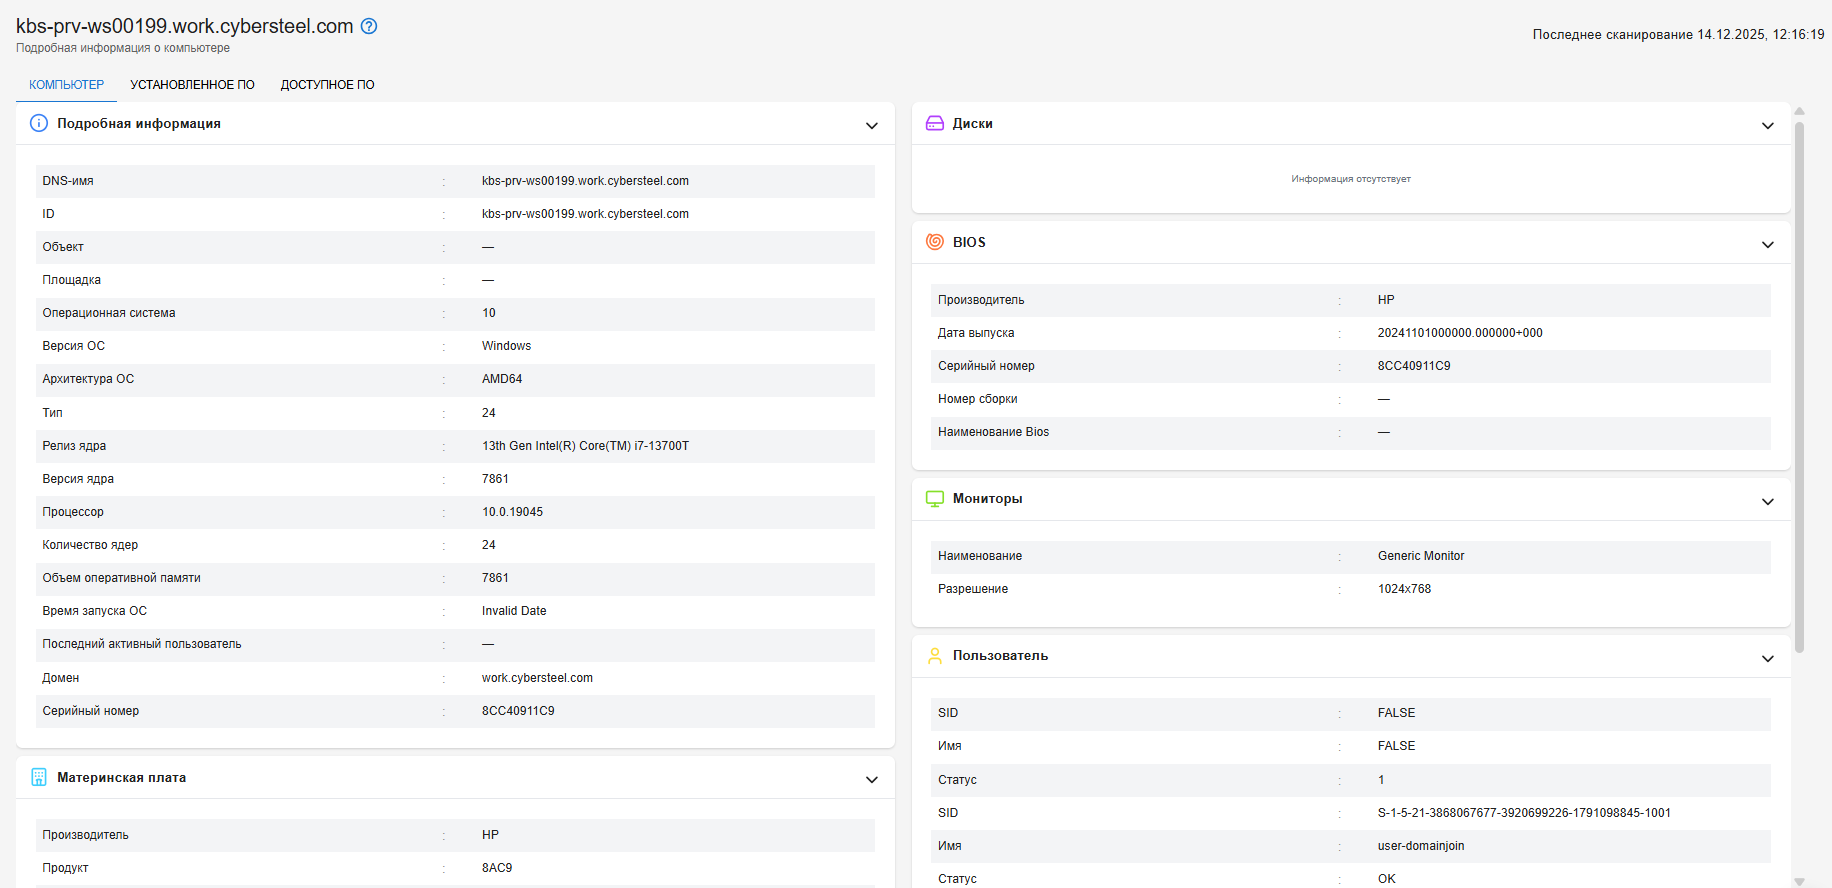Image resolution: width=1832 pixels, height=888 pixels.
Task: Click the resolution value 1024x768
Action: click(1404, 589)
